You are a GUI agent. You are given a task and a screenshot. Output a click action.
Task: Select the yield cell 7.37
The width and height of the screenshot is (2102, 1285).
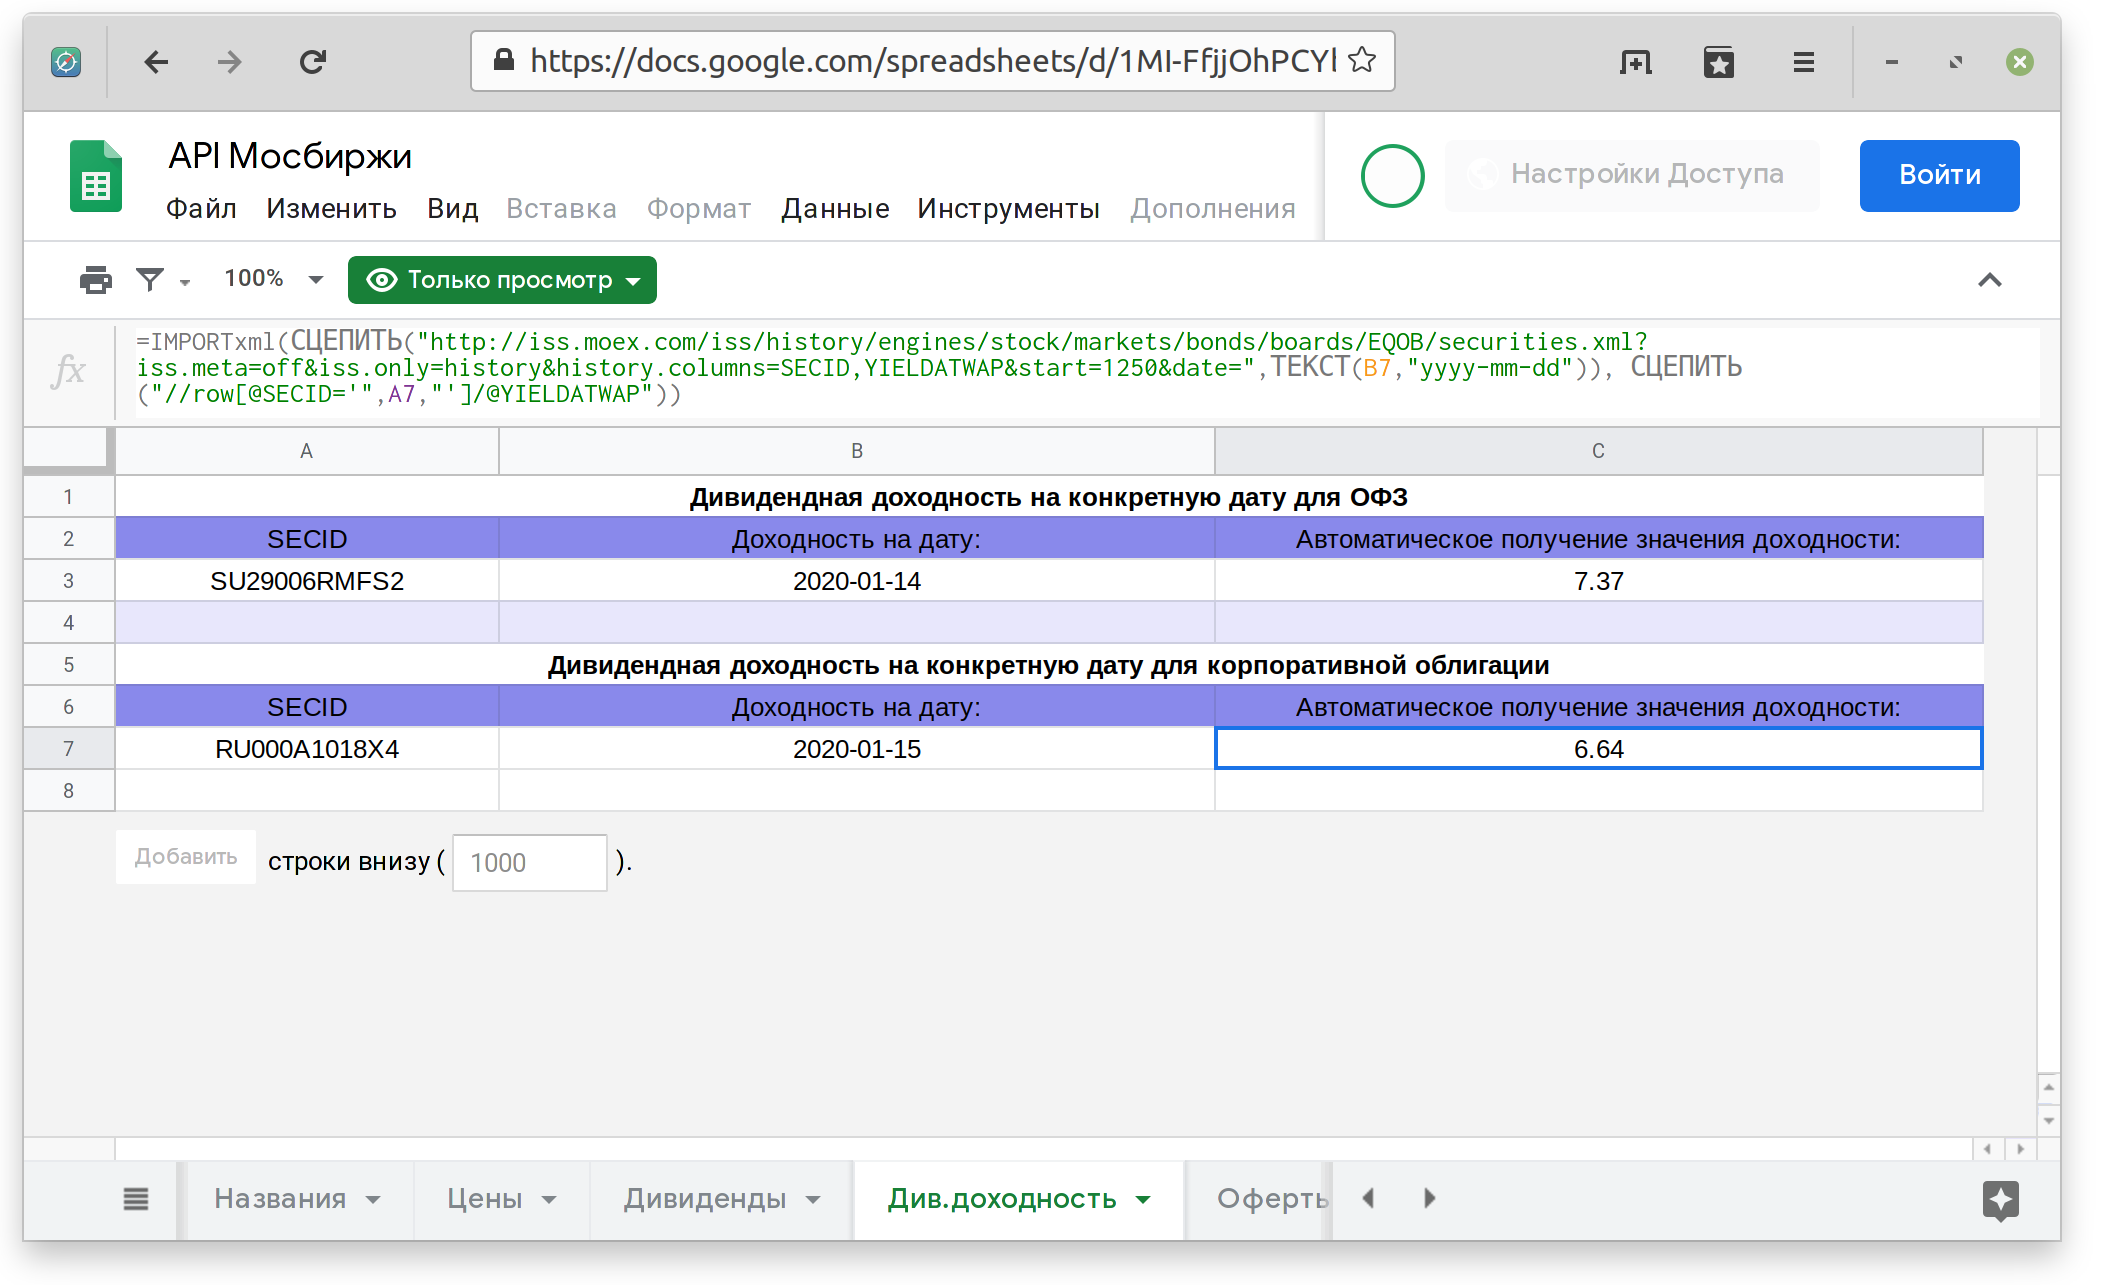(1598, 581)
